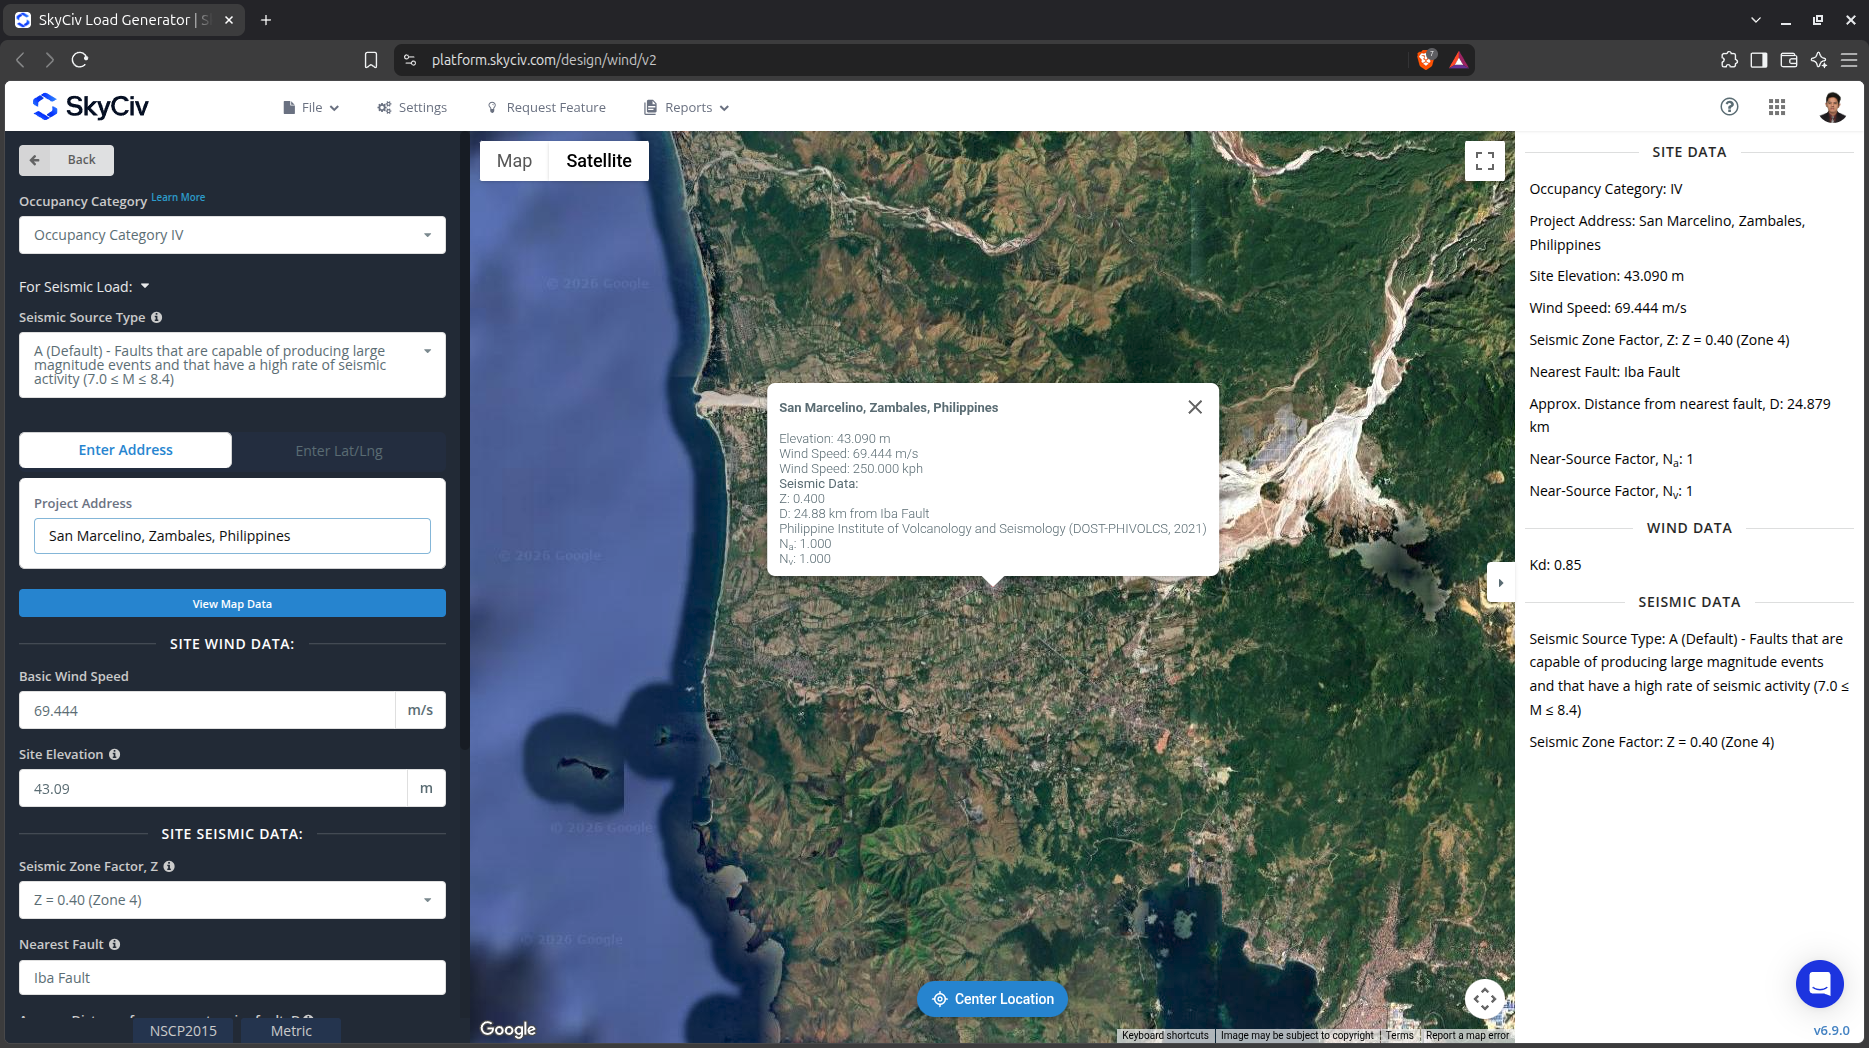Switch to Satellite view tab

point(599,161)
